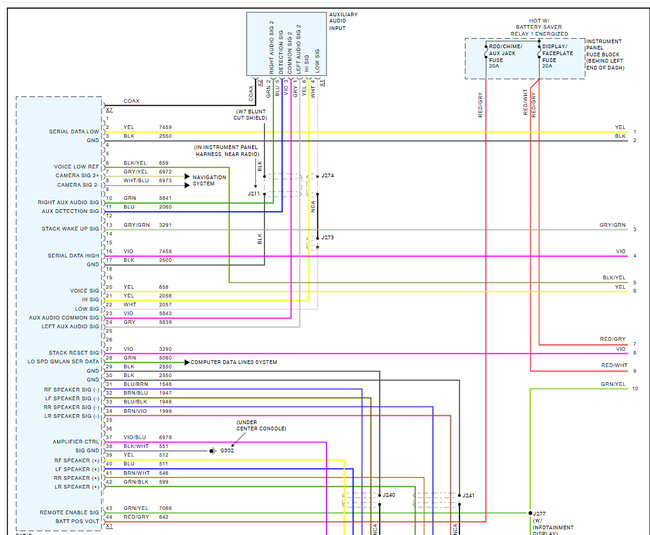Click circuit number 3290

165,349
